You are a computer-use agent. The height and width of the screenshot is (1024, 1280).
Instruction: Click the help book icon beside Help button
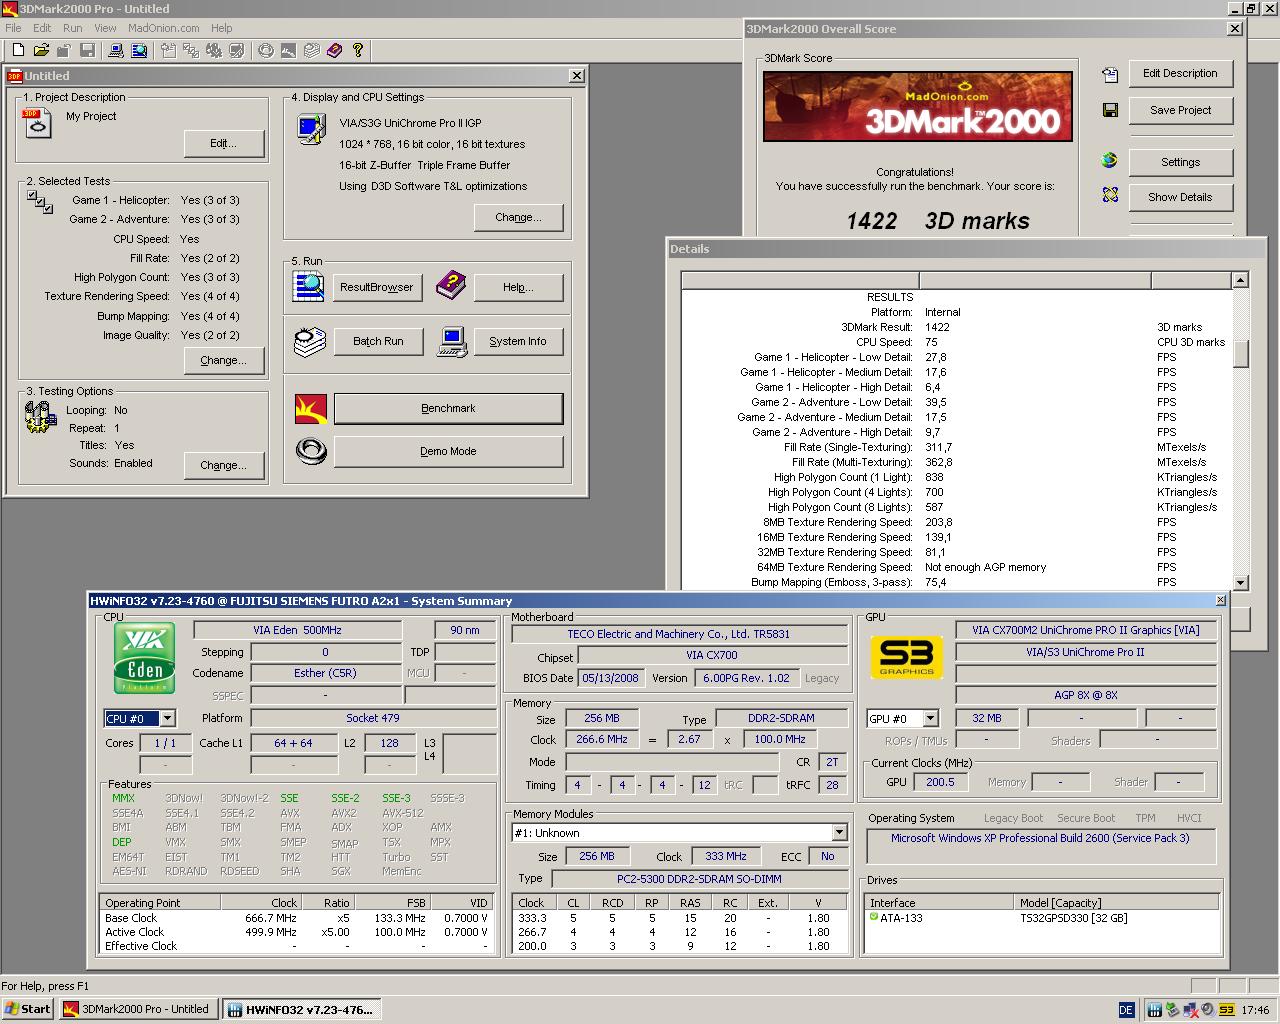click(451, 287)
